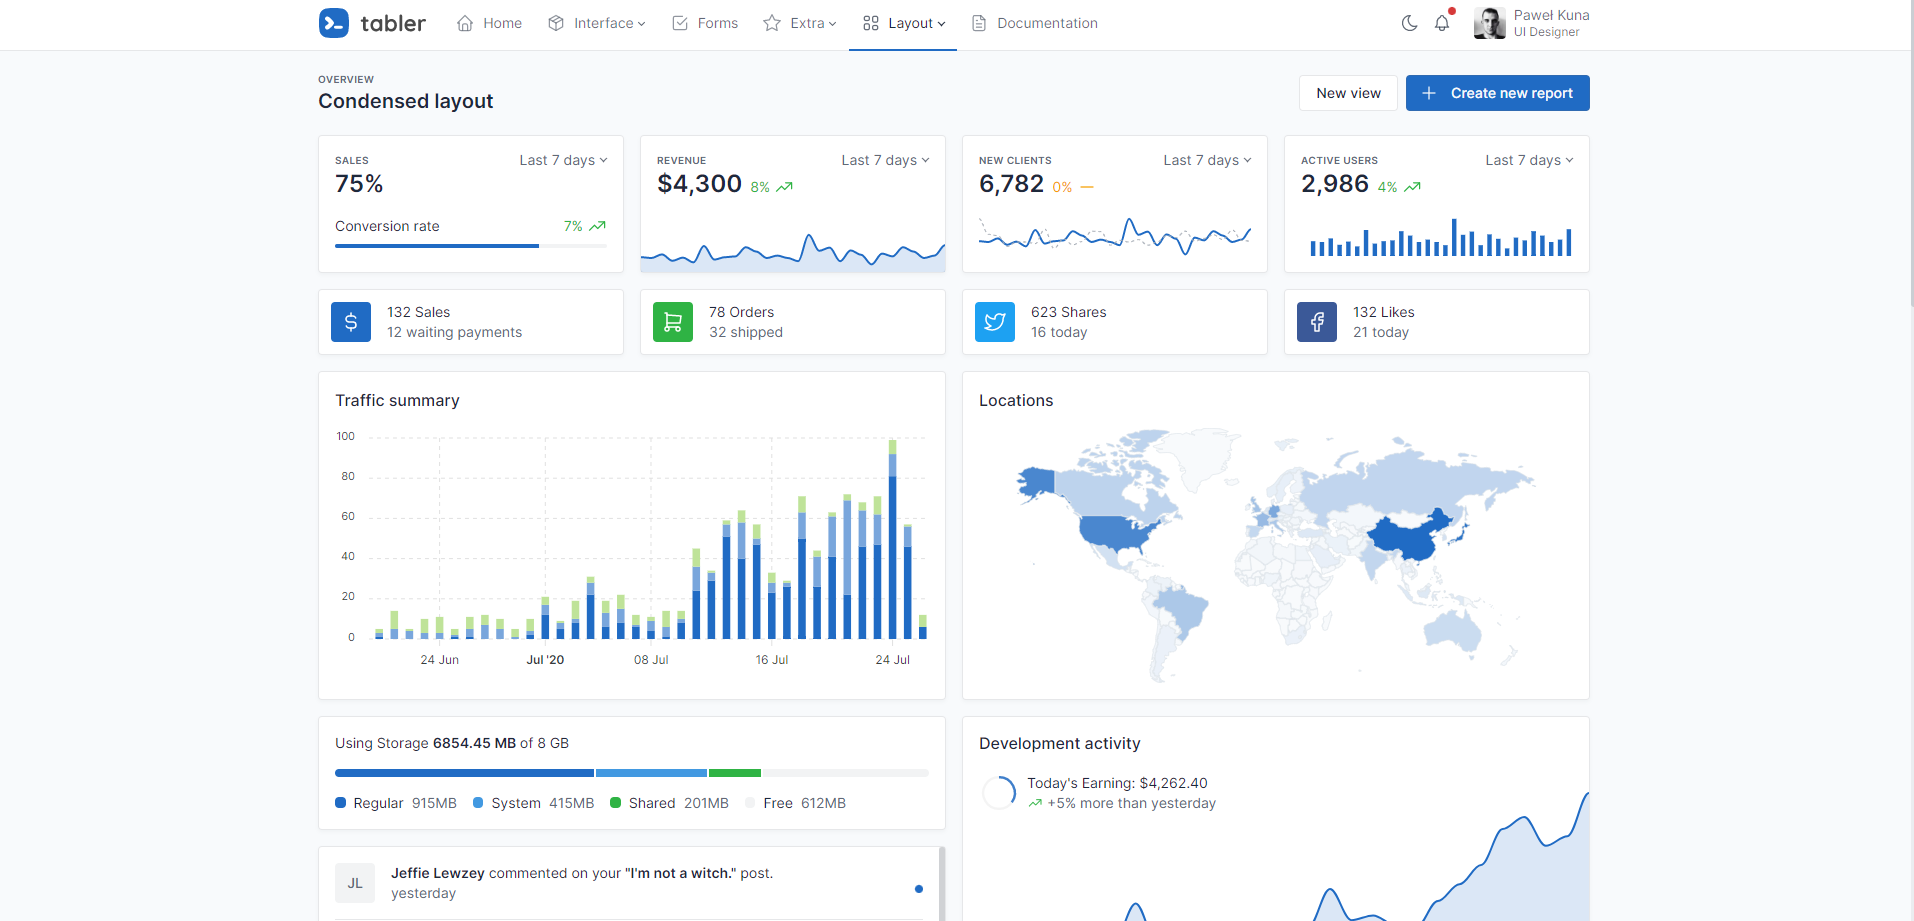Click the plus icon on Create new report
The image size is (1914, 921).
(1430, 93)
